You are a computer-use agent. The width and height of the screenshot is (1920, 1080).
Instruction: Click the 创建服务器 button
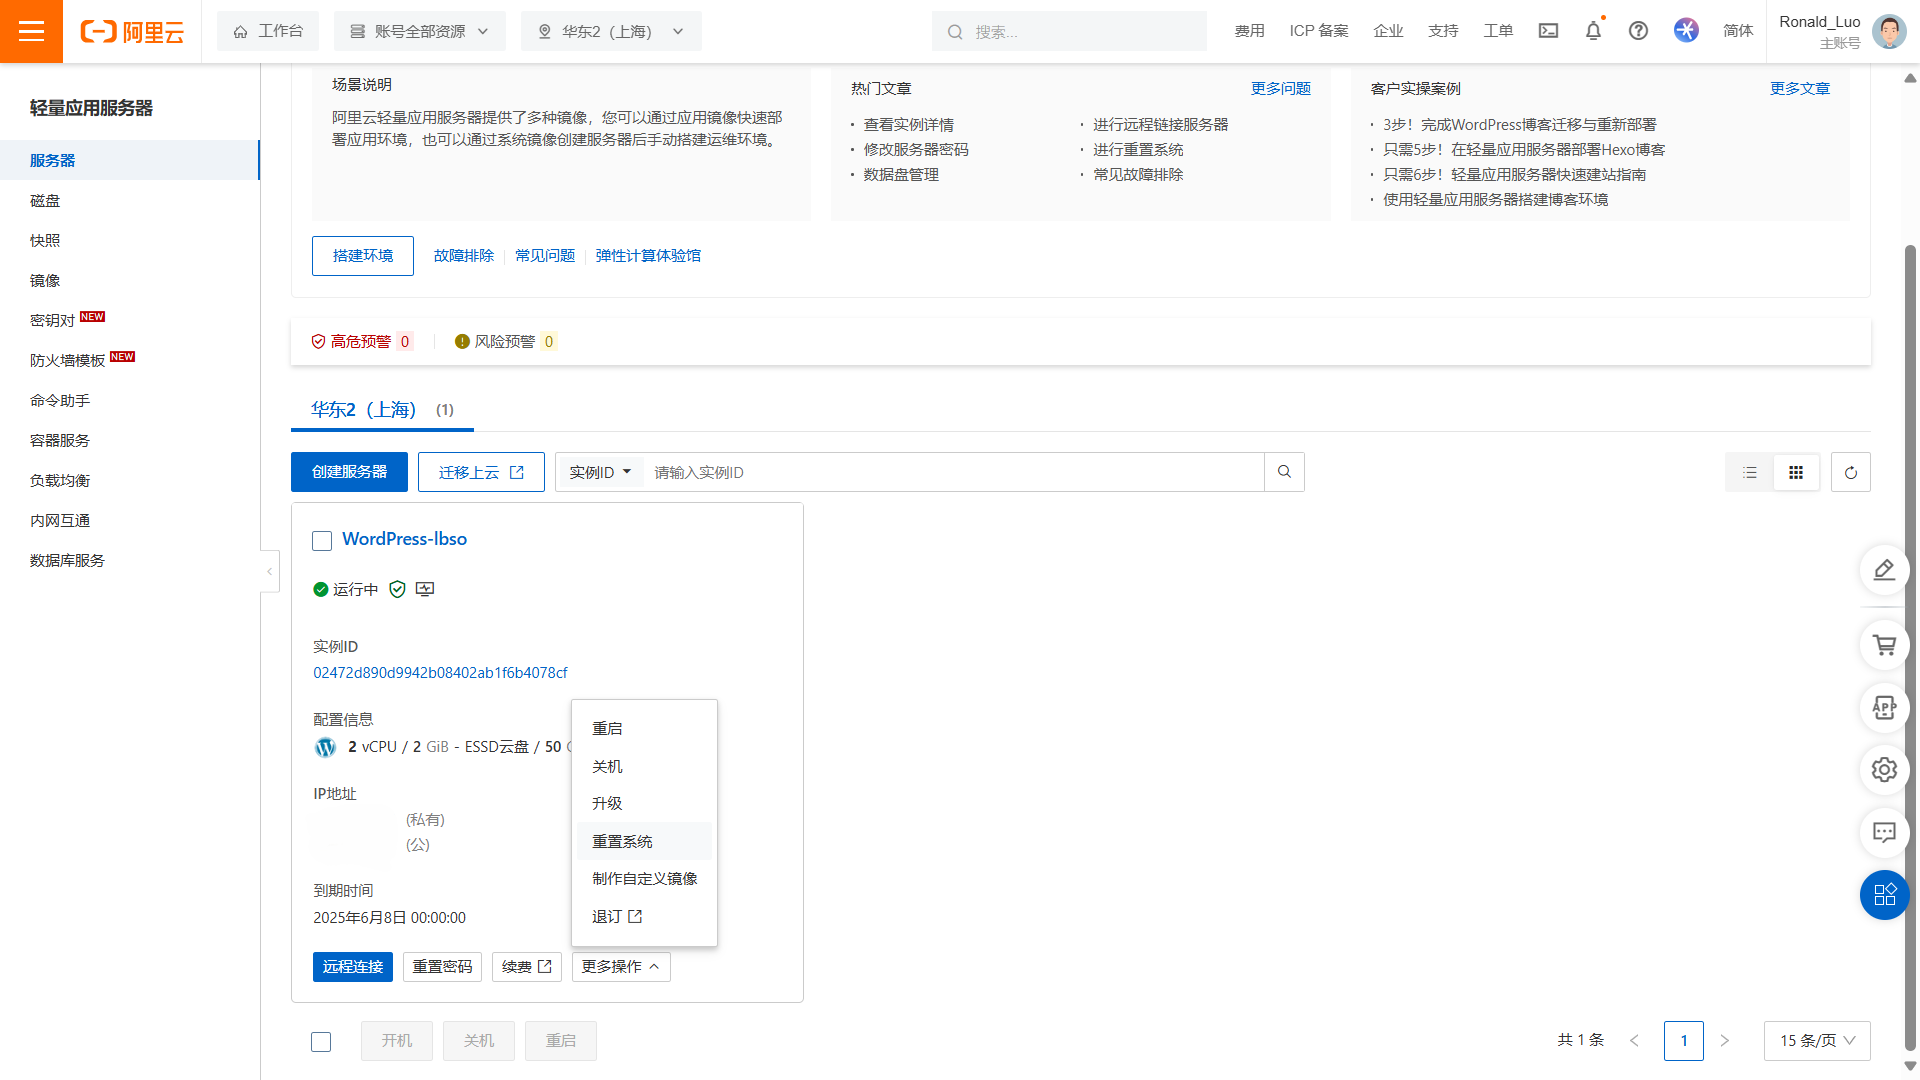(349, 472)
